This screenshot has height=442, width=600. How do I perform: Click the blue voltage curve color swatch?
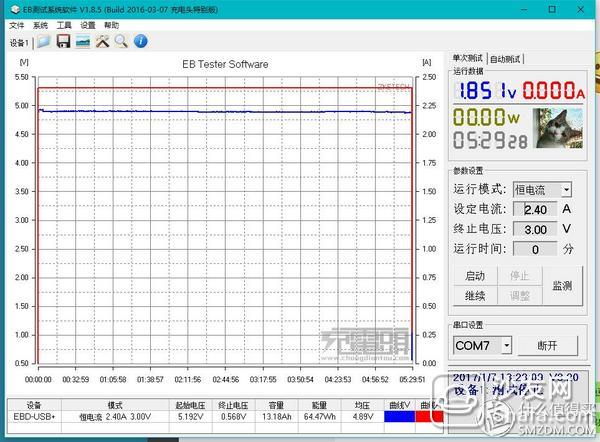click(399, 416)
